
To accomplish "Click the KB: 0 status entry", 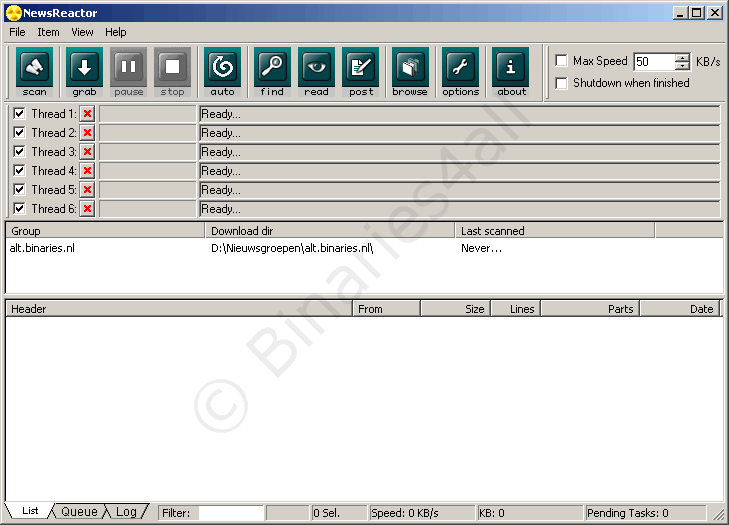I will click(530, 513).
